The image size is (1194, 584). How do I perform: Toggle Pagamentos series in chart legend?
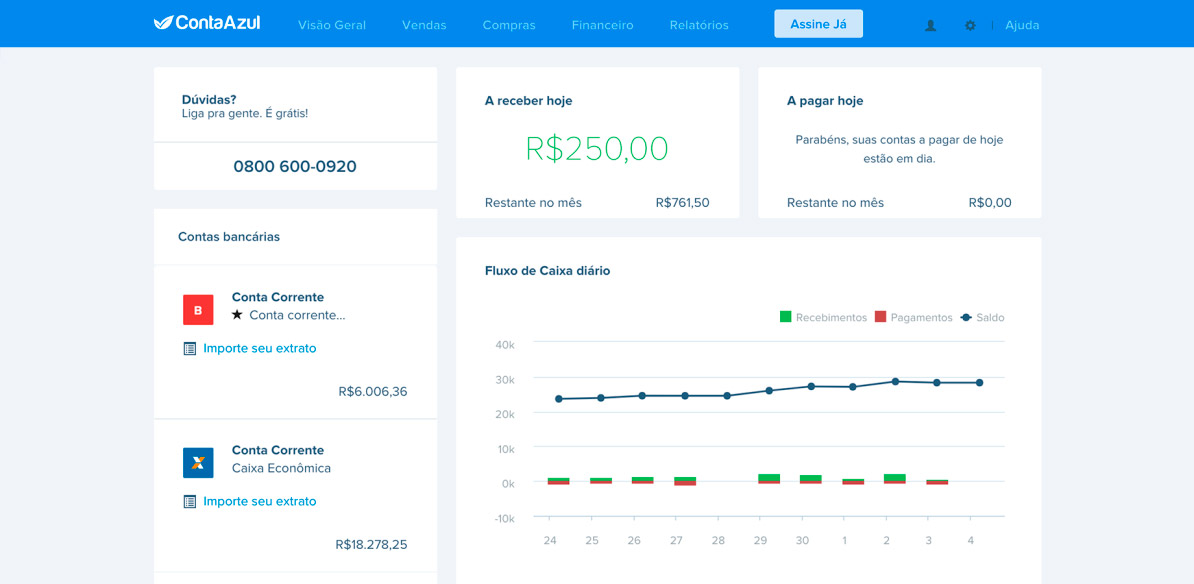pyautogui.click(x=913, y=317)
